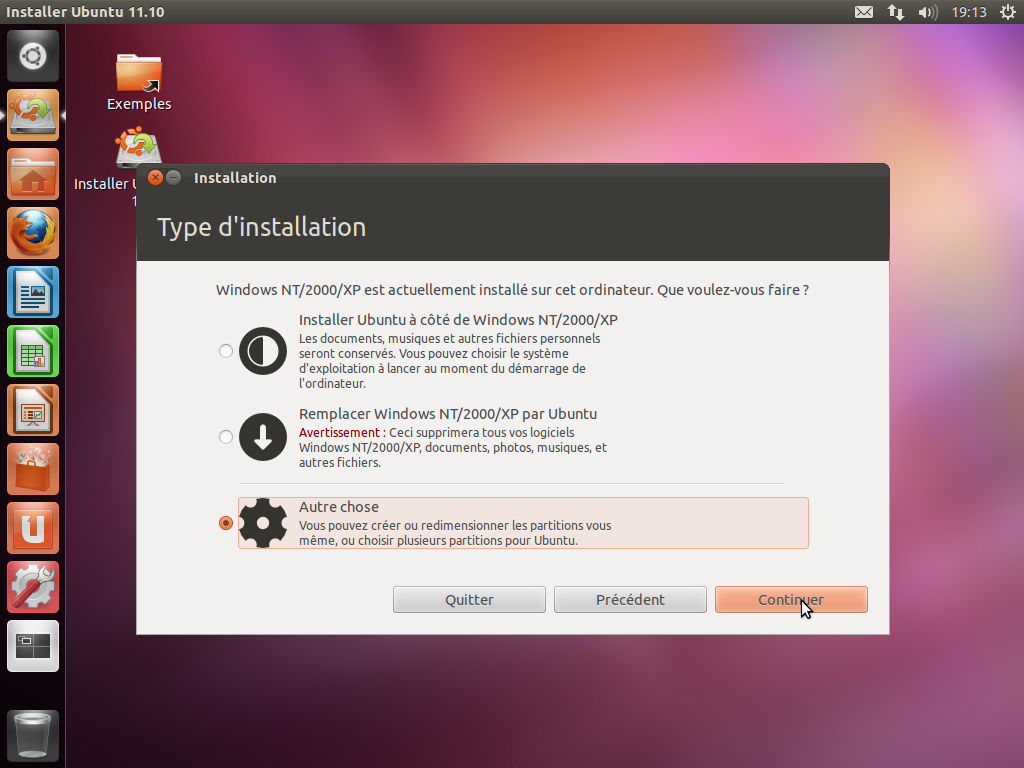Screen dimensions: 1024x768
Task: Open Ubuntu Software Center
Action: (33, 469)
